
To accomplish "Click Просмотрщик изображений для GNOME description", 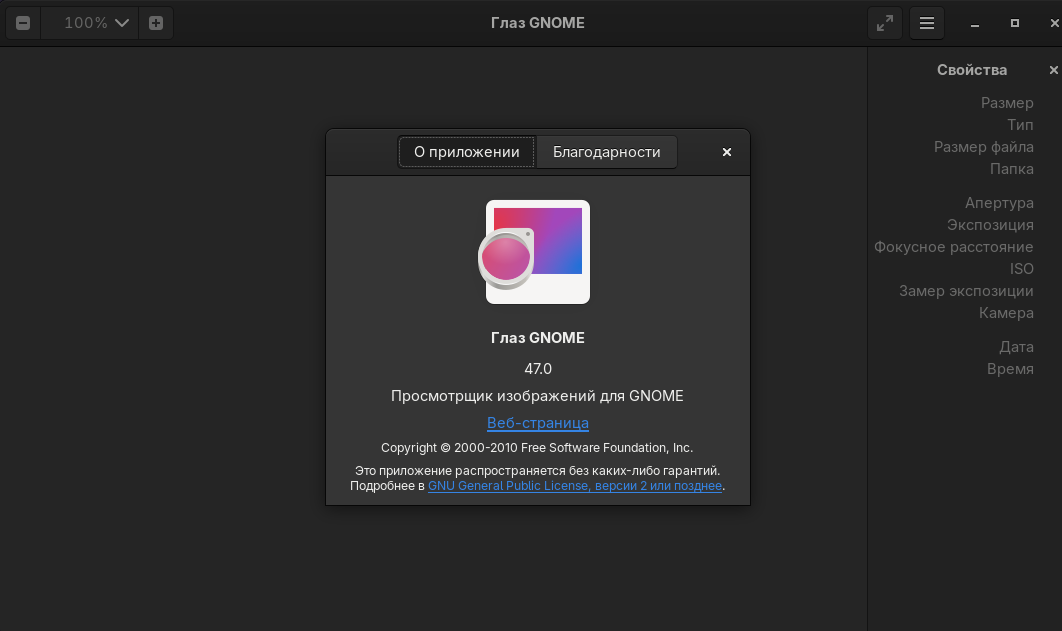I will 537,396.
